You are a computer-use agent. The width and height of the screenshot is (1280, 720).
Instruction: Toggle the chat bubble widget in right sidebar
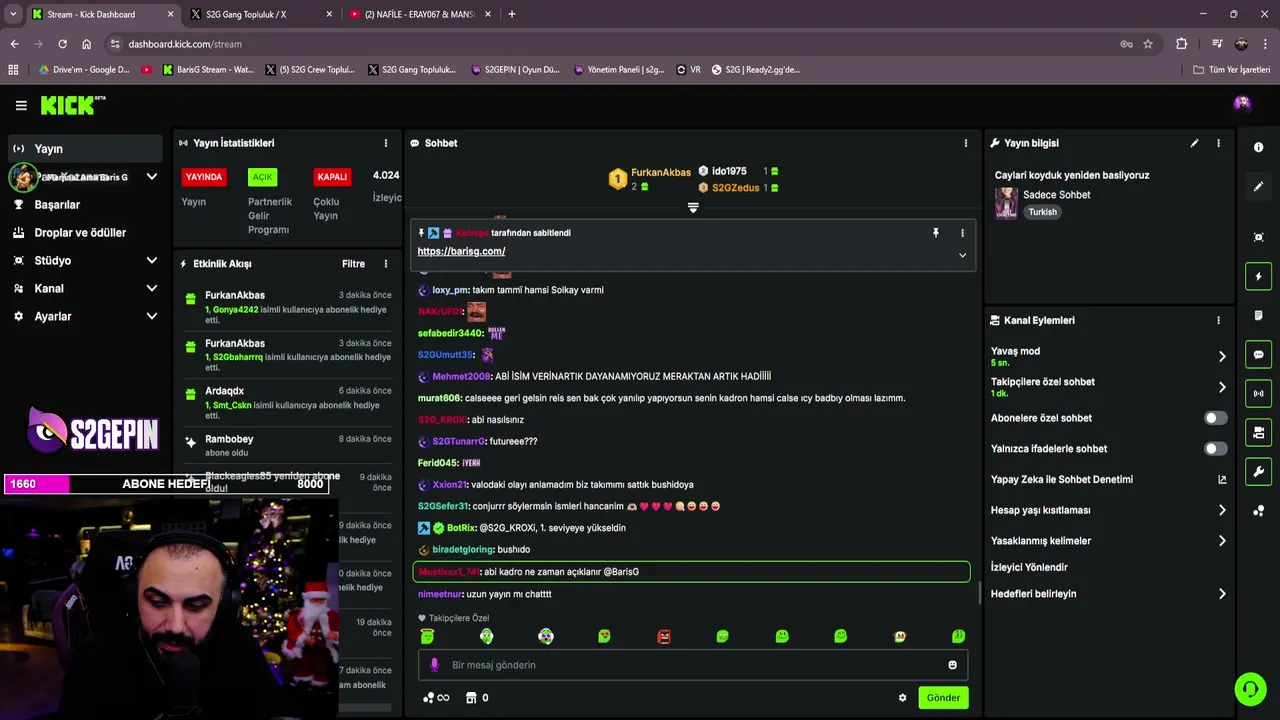1258,354
